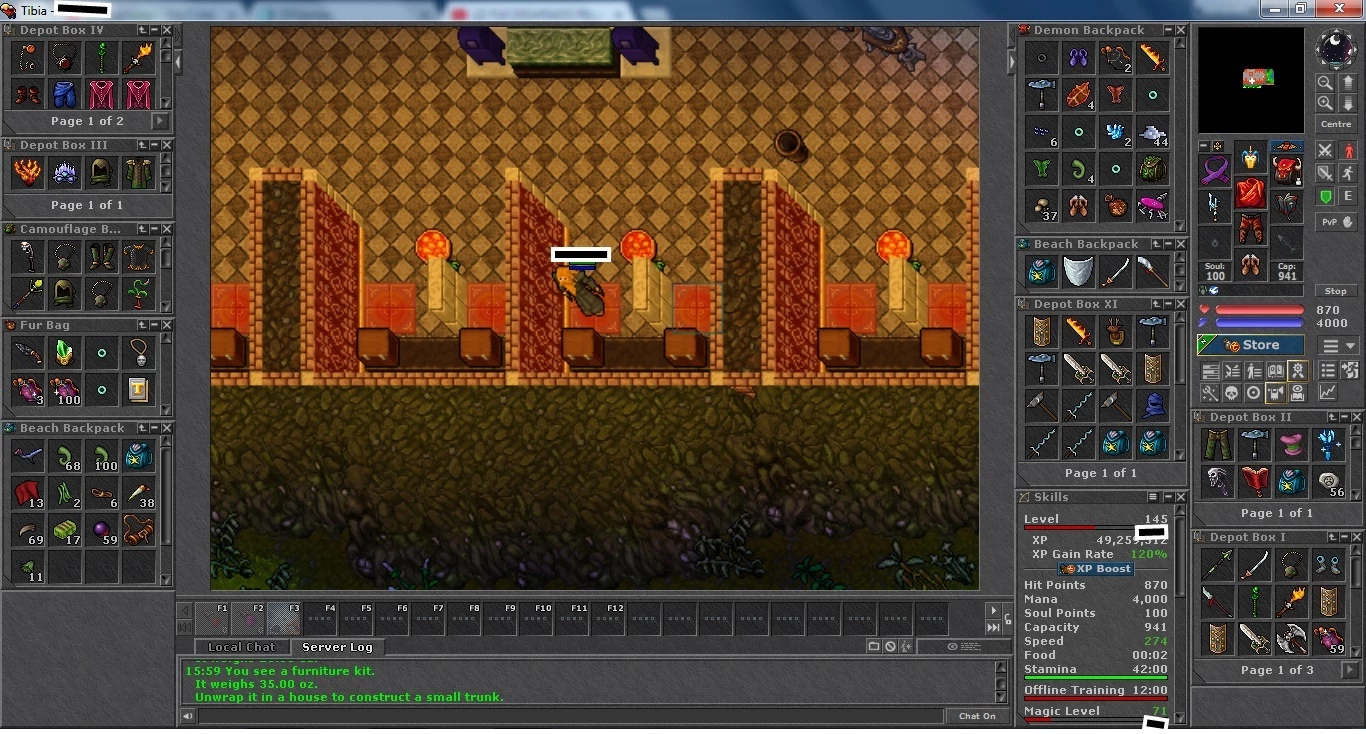Select the skull amulet in Fur Bag
Image resolution: width=1366 pixels, height=734 pixels.
click(138, 353)
